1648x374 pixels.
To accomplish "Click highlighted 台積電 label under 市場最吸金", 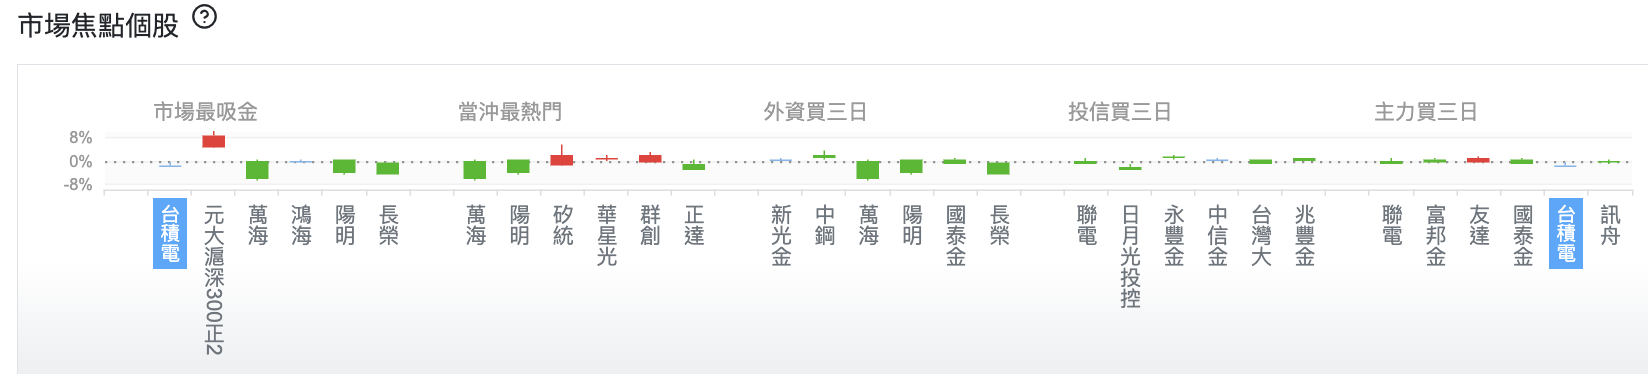I will click(x=170, y=234).
